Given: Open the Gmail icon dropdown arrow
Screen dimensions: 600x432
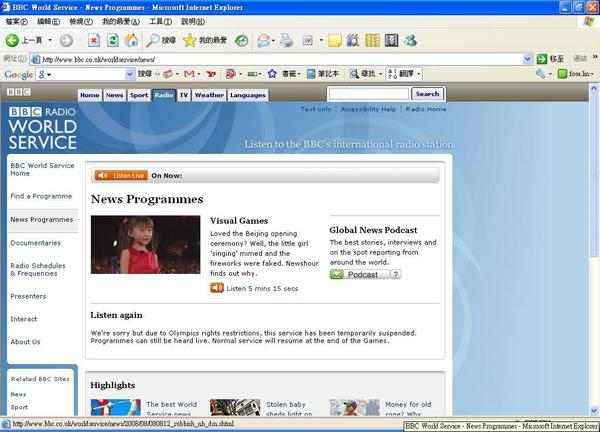Looking at the screenshot, I should 199,74.
